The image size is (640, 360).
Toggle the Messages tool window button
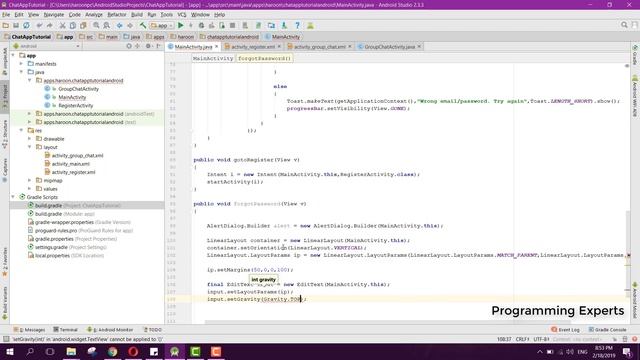click(29, 329)
